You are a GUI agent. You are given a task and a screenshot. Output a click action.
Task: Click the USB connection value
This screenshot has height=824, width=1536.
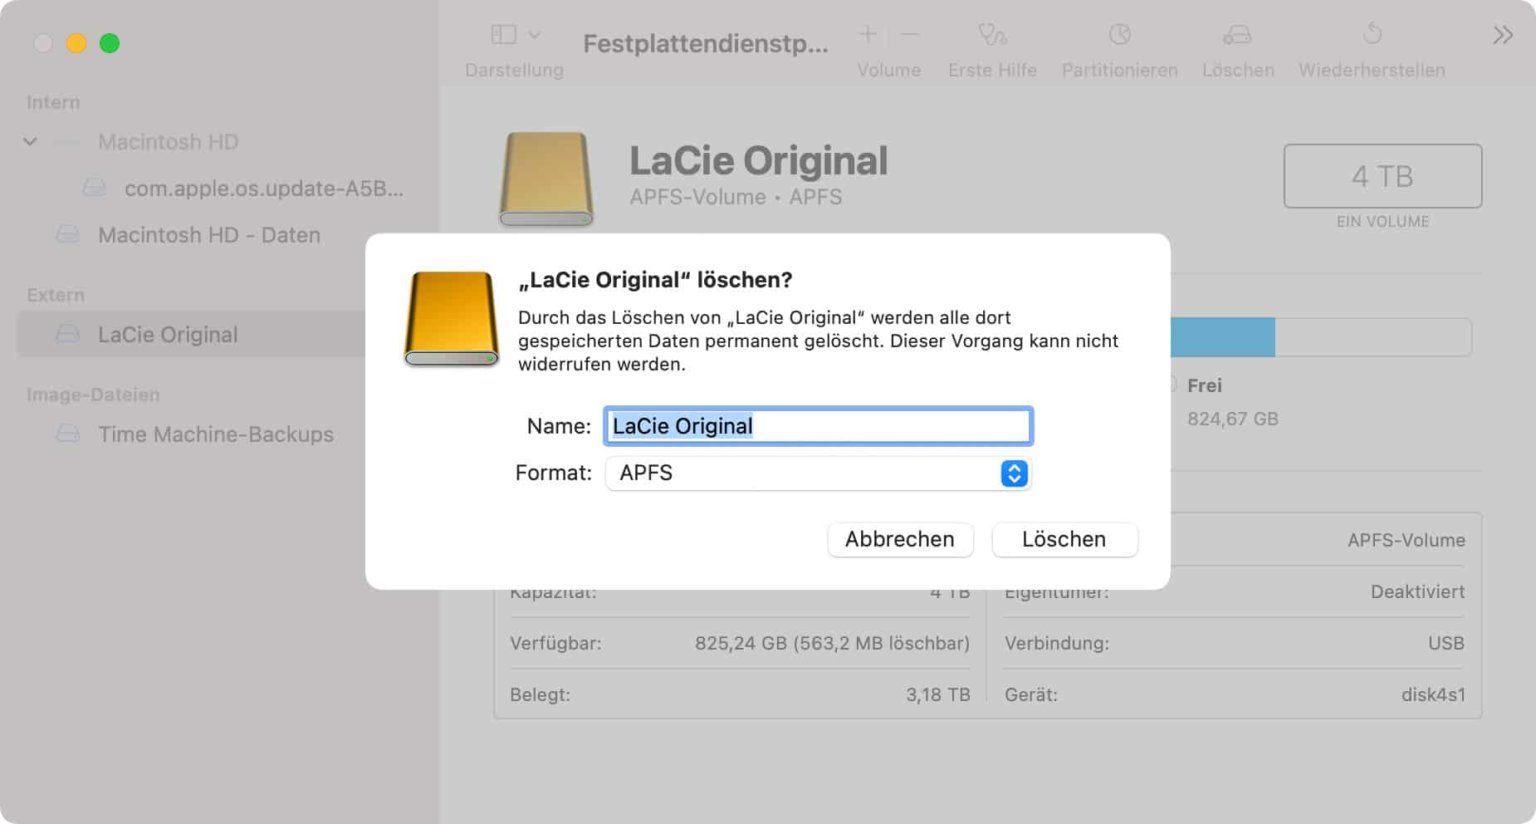1446,643
